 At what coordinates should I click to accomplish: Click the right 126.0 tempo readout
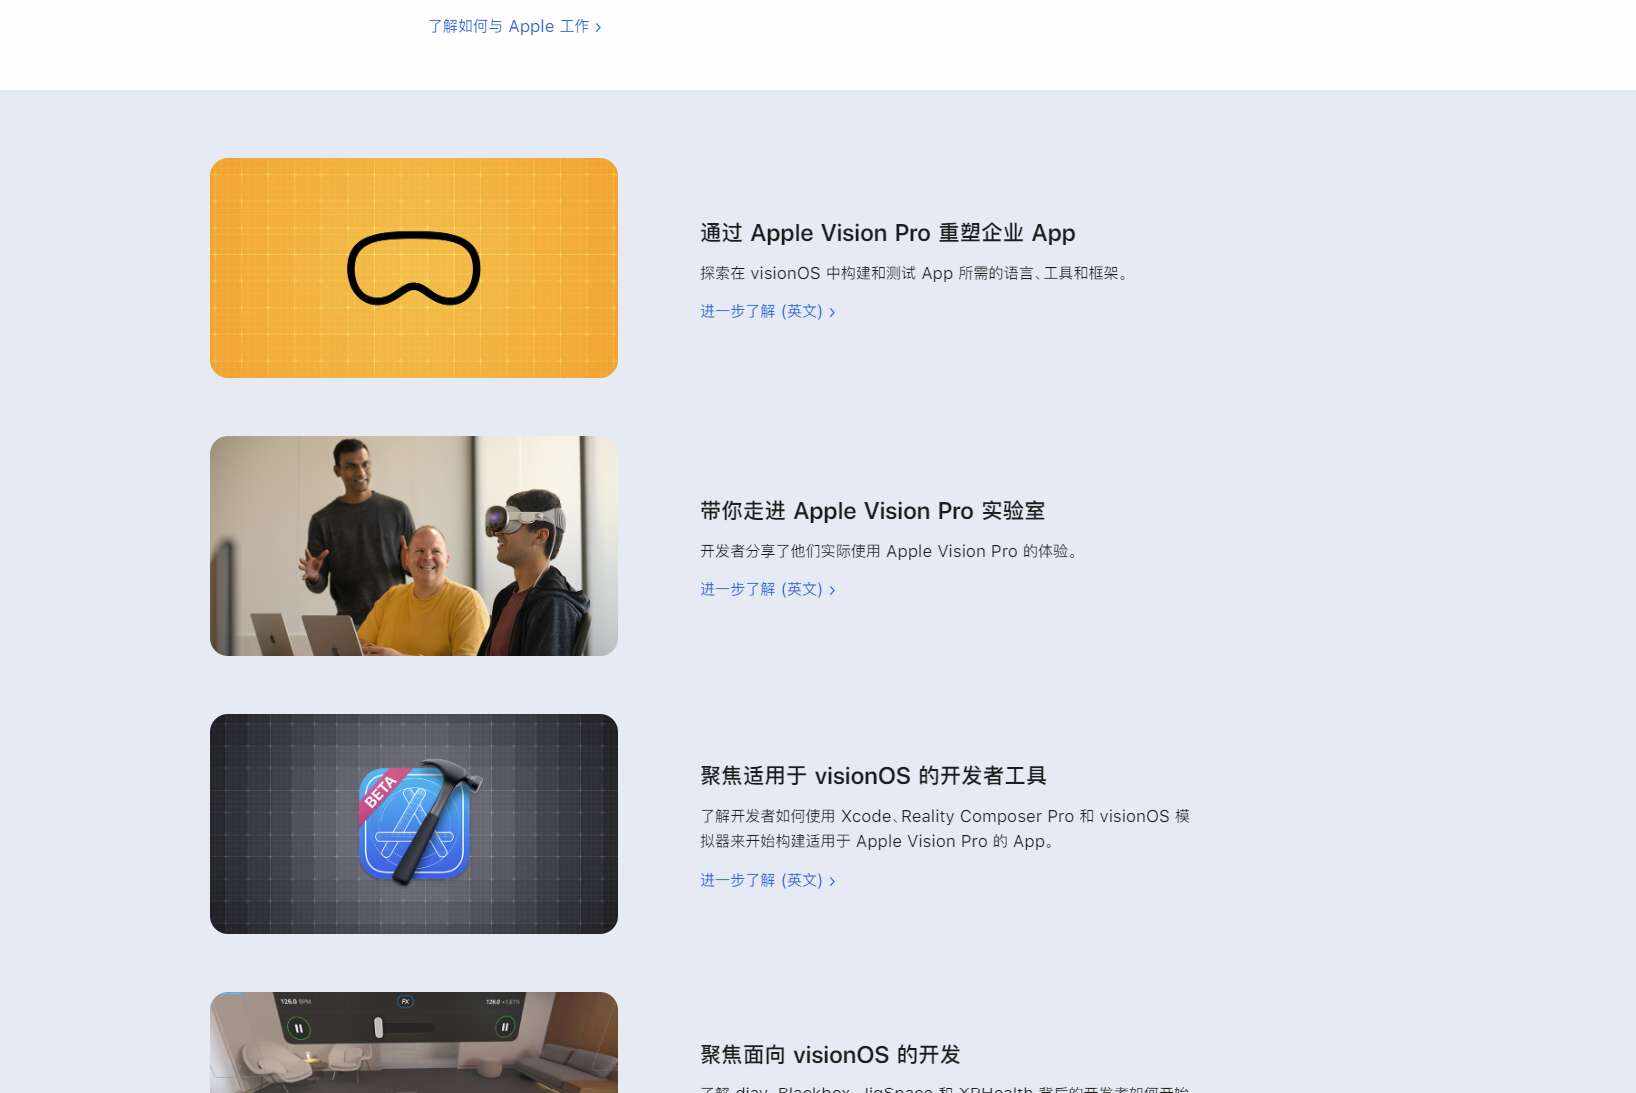click(x=502, y=1001)
